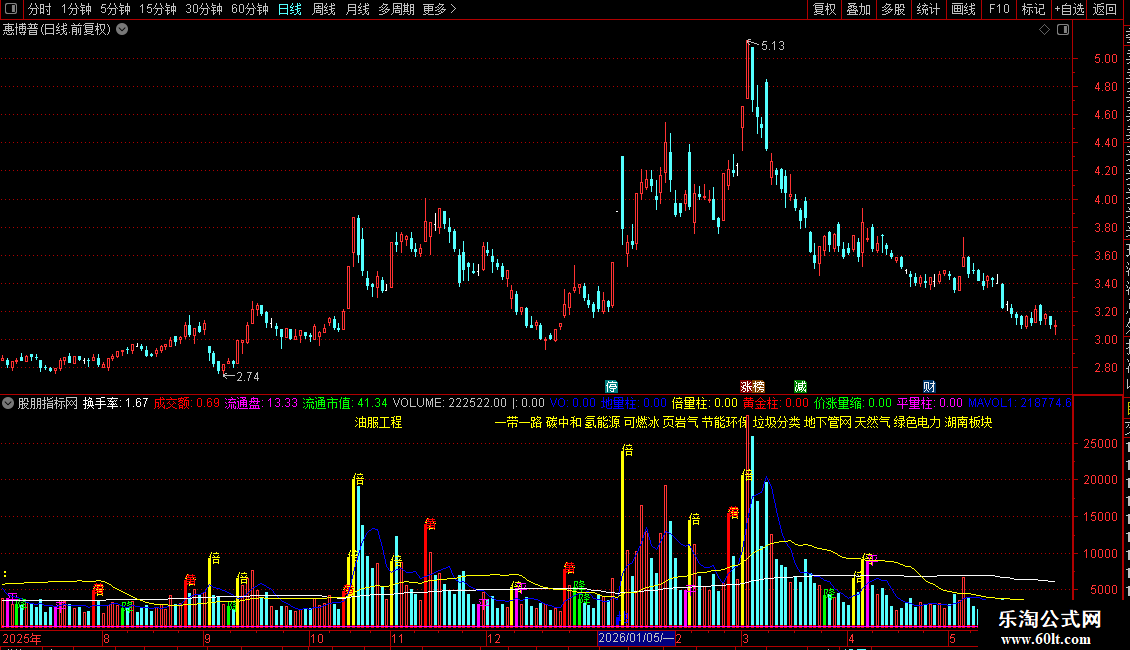Toggle the right side panel icon
This screenshot has height=650, width=1130.
click(x=1063, y=30)
